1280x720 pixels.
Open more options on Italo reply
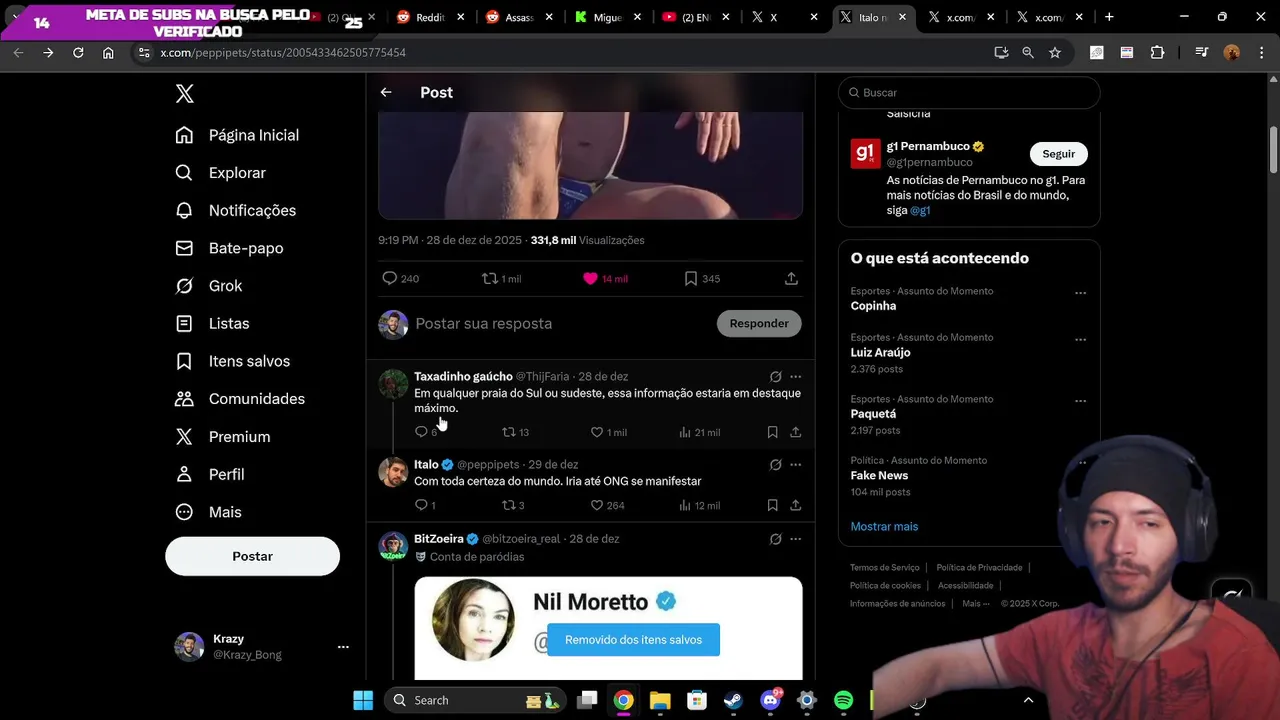795,465
